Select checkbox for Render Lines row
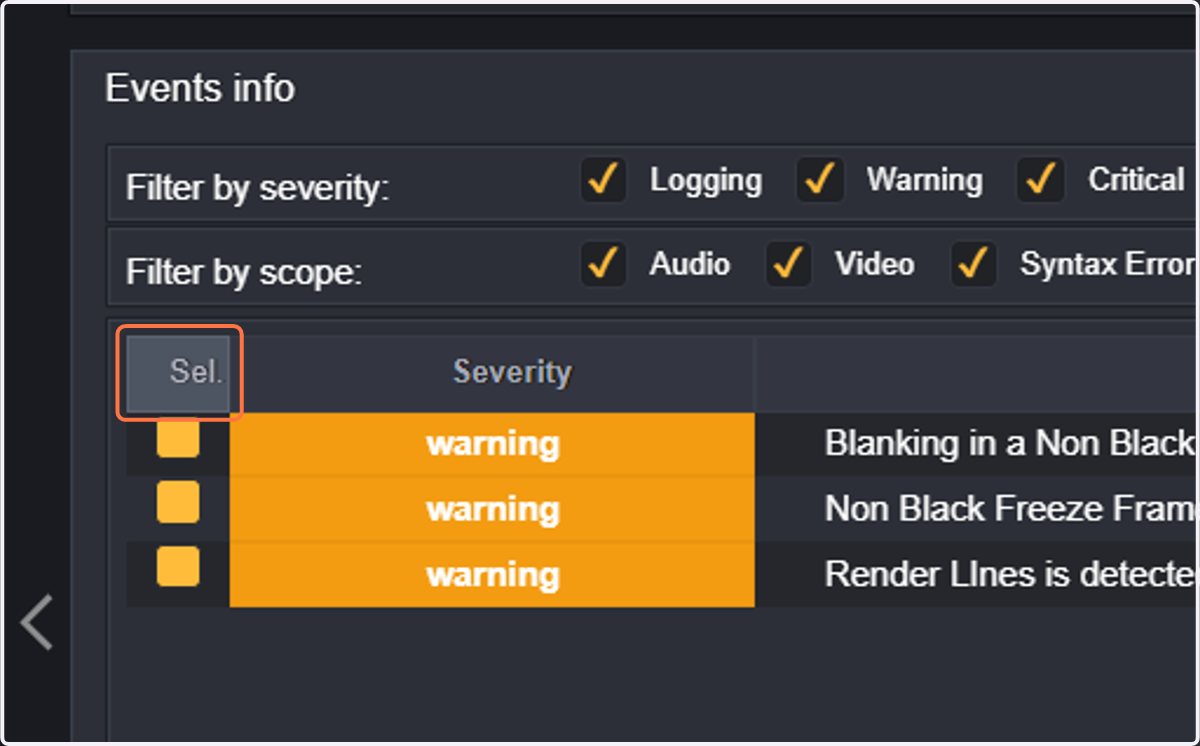1200x746 pixels. click(178, 566)
